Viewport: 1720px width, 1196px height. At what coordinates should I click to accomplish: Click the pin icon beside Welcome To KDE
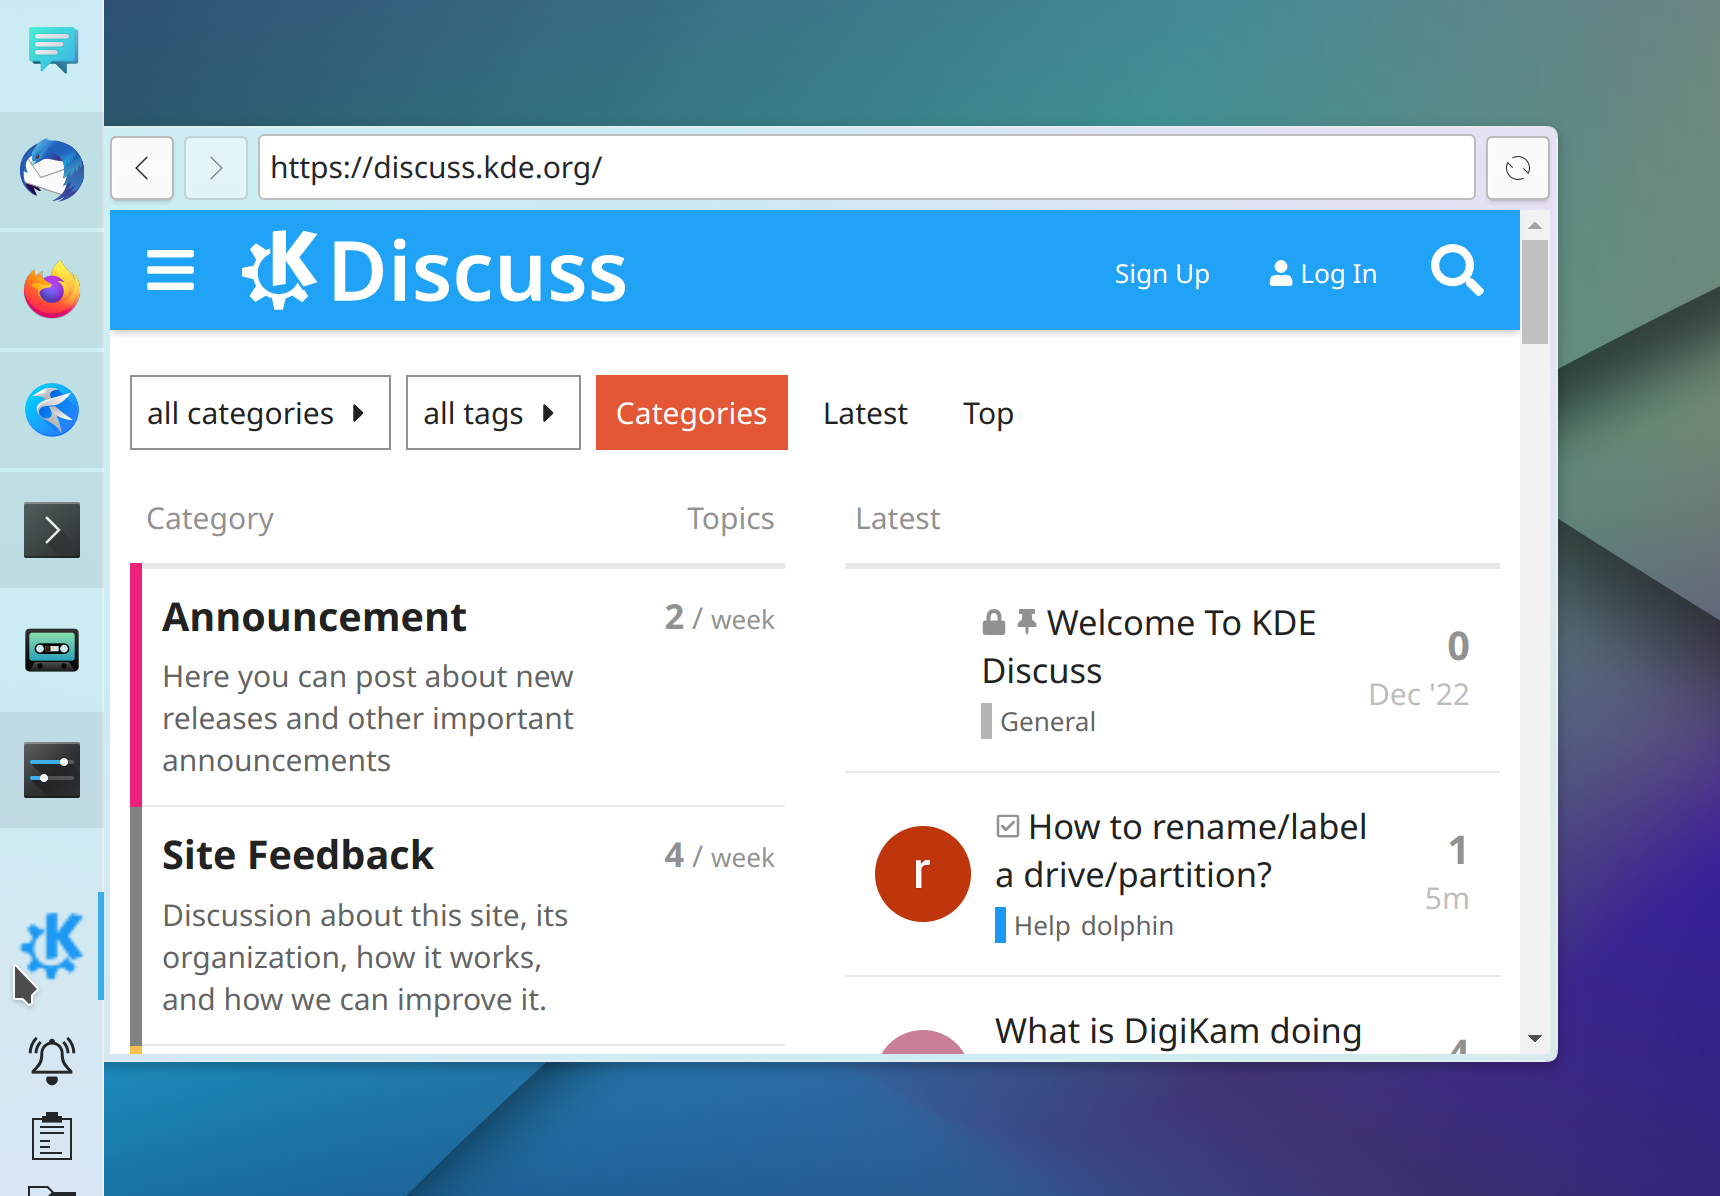[x=1027, y=622]
